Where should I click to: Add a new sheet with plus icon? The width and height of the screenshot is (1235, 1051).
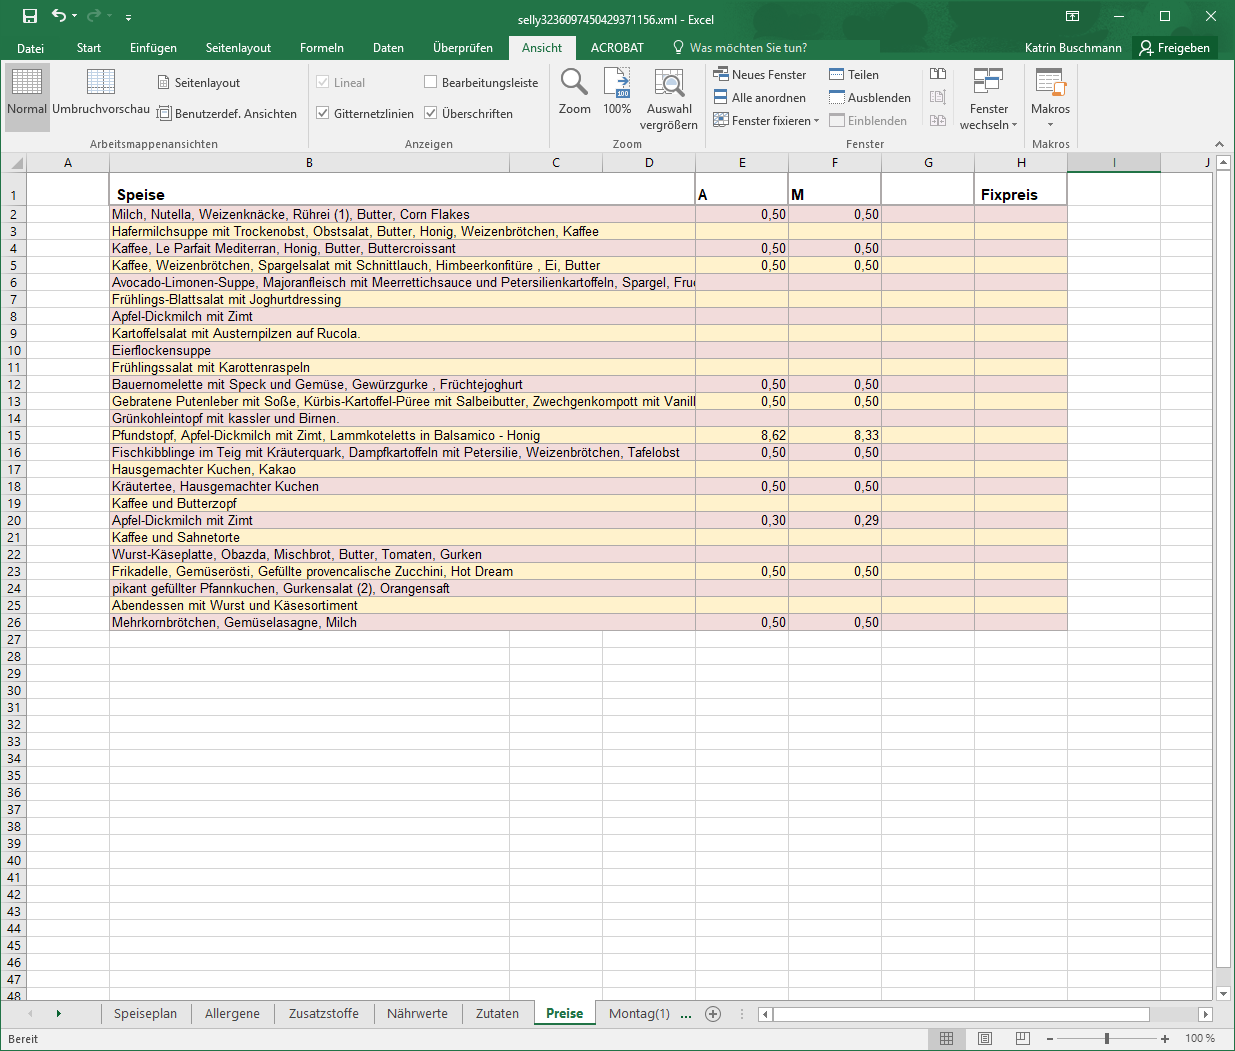point(713,1014)
